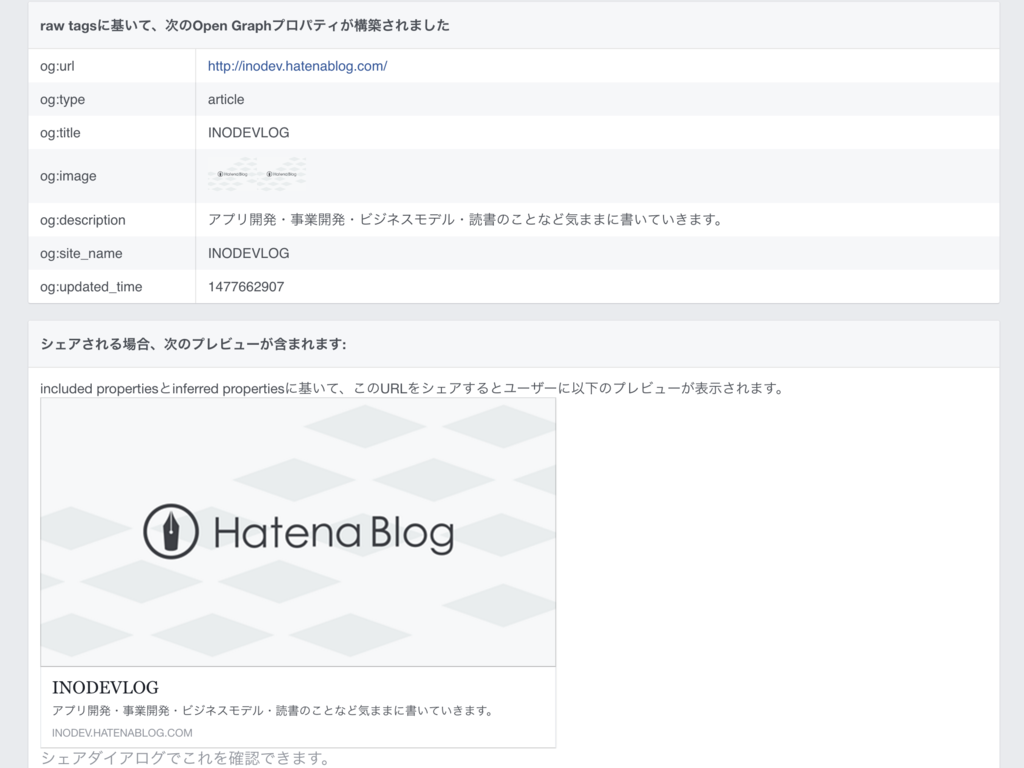
Task: Select the og:description value text
Action: (x=465, y=219)
